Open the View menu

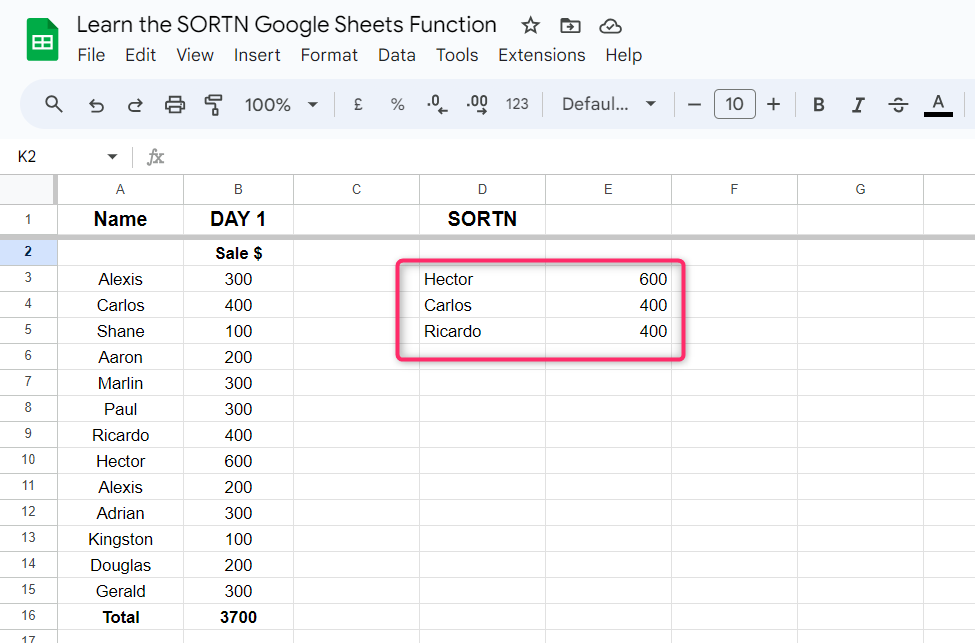pos(195,55)
